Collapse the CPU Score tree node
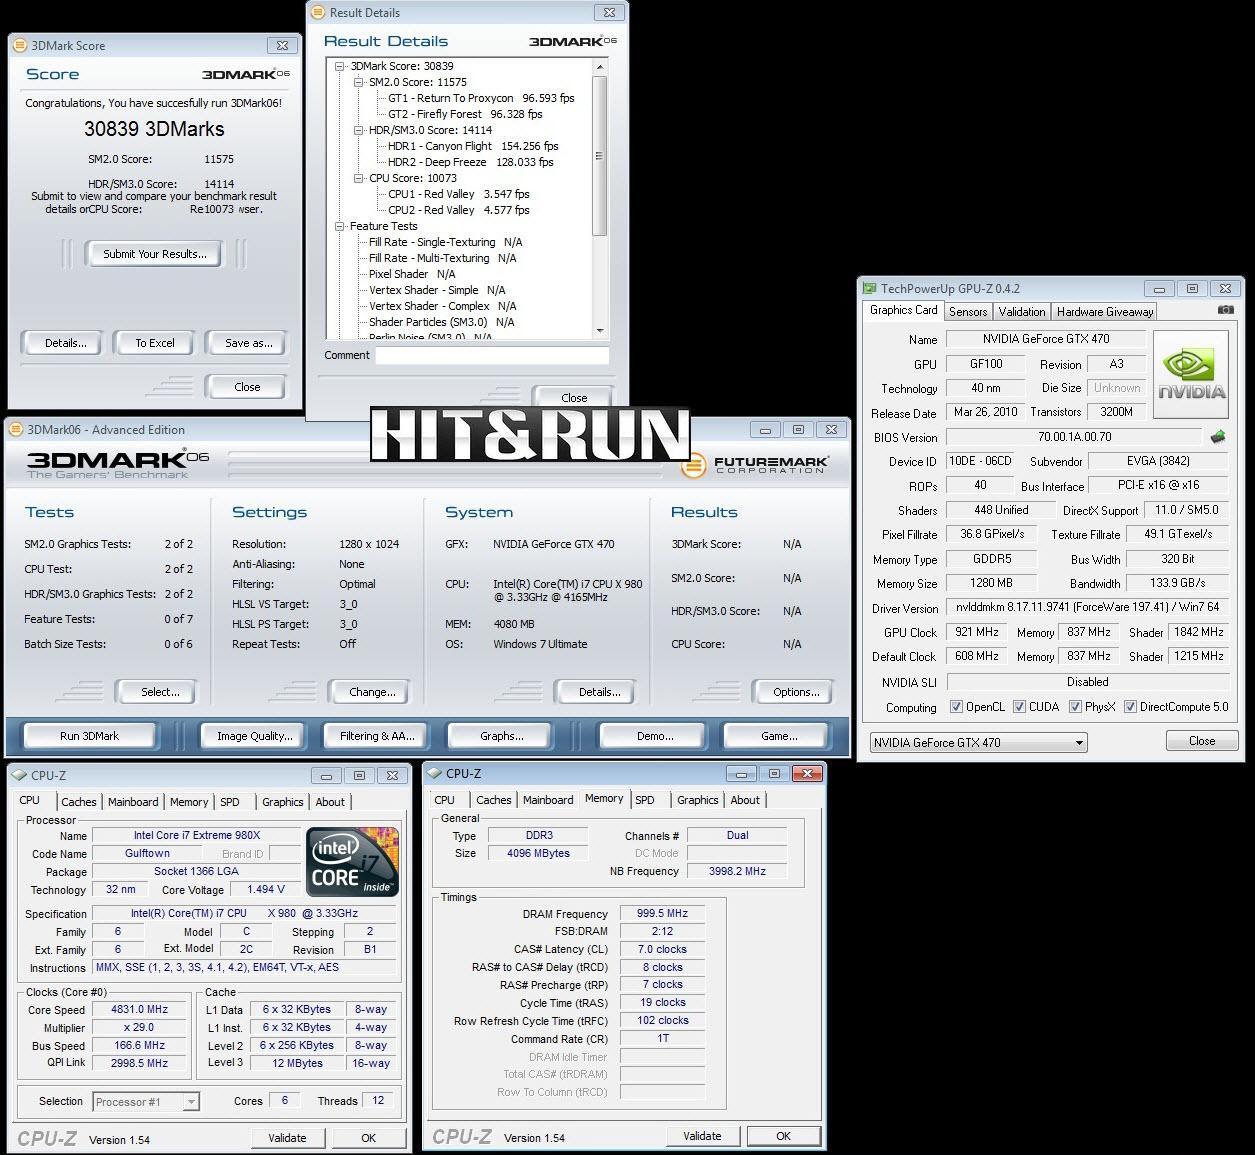This screenshot has width=1255, height=1155. (359, 178)
